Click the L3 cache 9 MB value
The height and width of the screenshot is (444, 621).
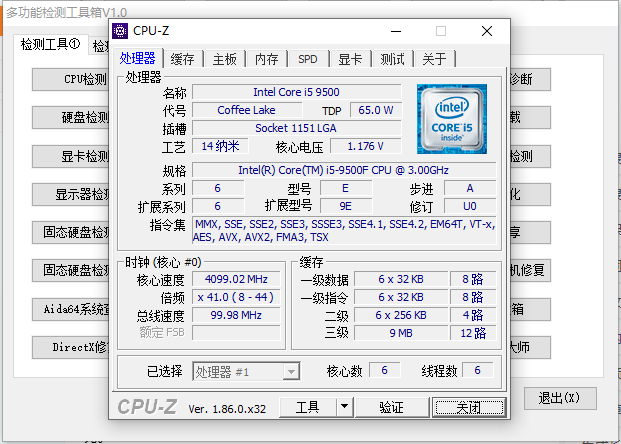pyautogui.click(x=401, y=333)
